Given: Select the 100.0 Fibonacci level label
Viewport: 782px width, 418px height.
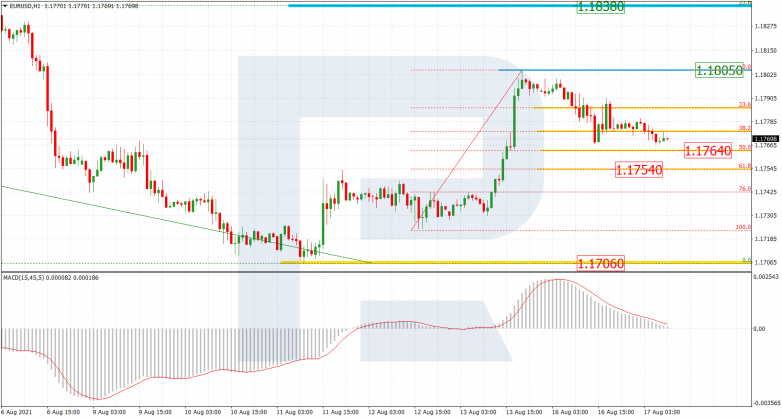Looking at the screenshot, I should (x=743, y=227).
